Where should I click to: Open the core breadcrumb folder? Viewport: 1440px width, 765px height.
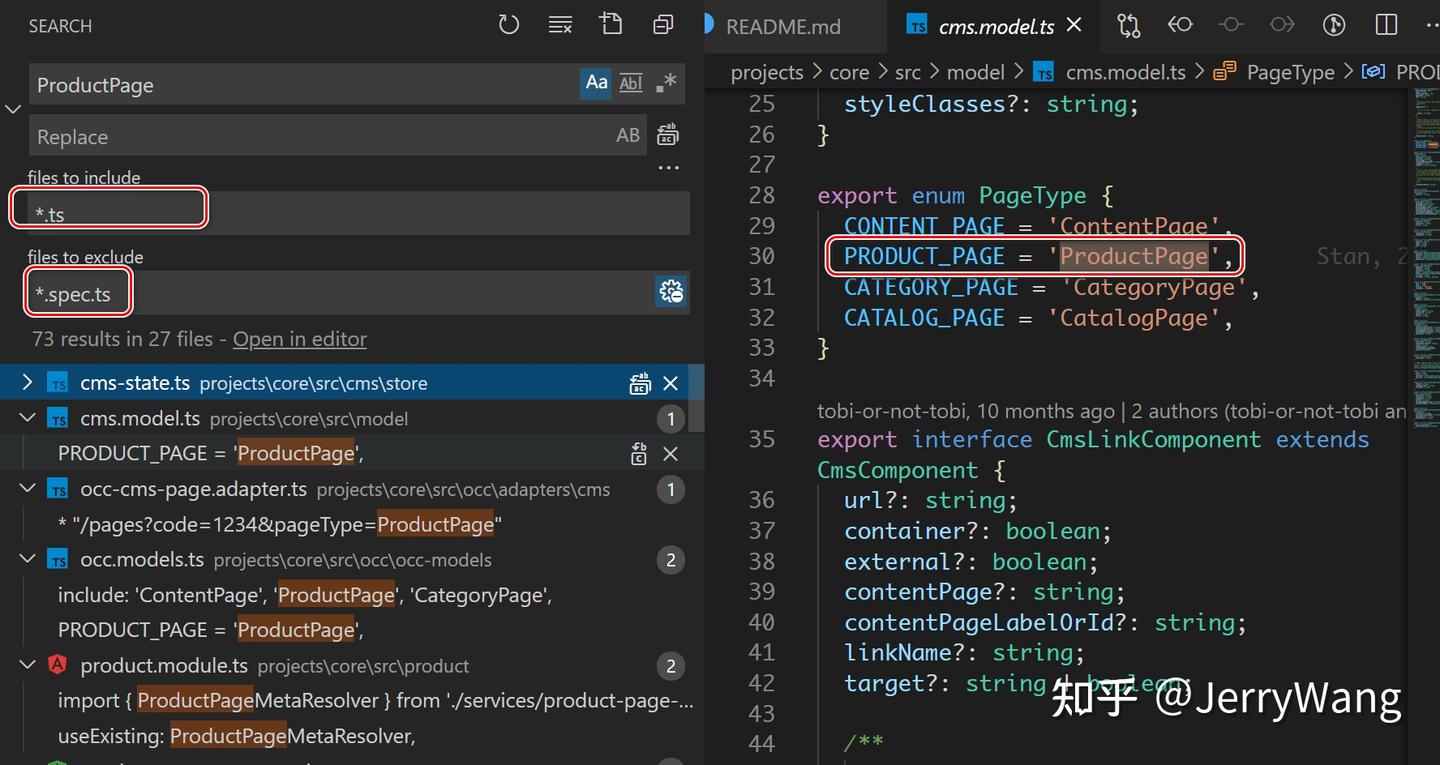[849, 72]
